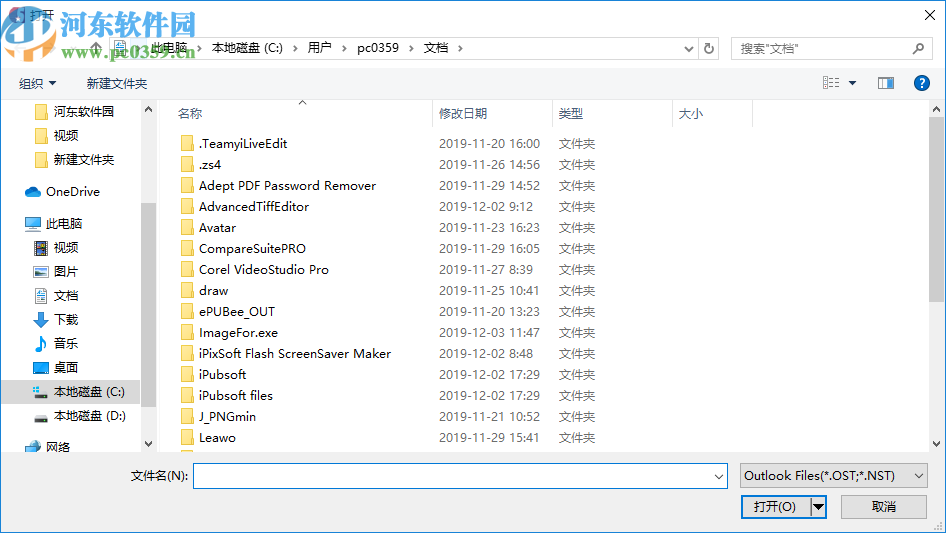Click folder icon of AdvancedTiffEditor
946x533 pixels.
(x=188, y=207)
